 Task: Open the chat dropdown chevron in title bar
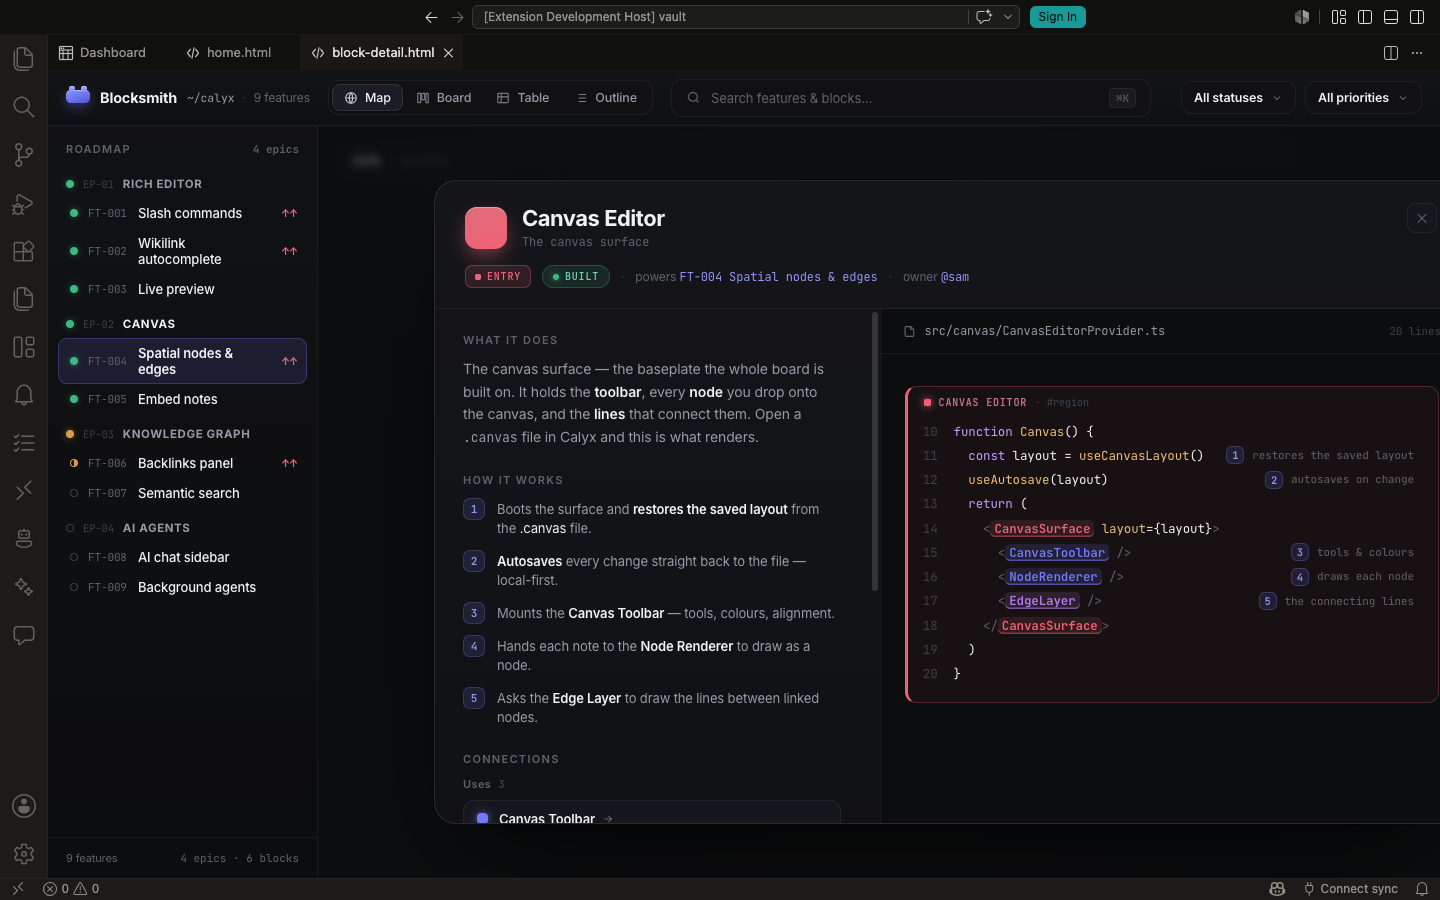(x=1008, y=17)
